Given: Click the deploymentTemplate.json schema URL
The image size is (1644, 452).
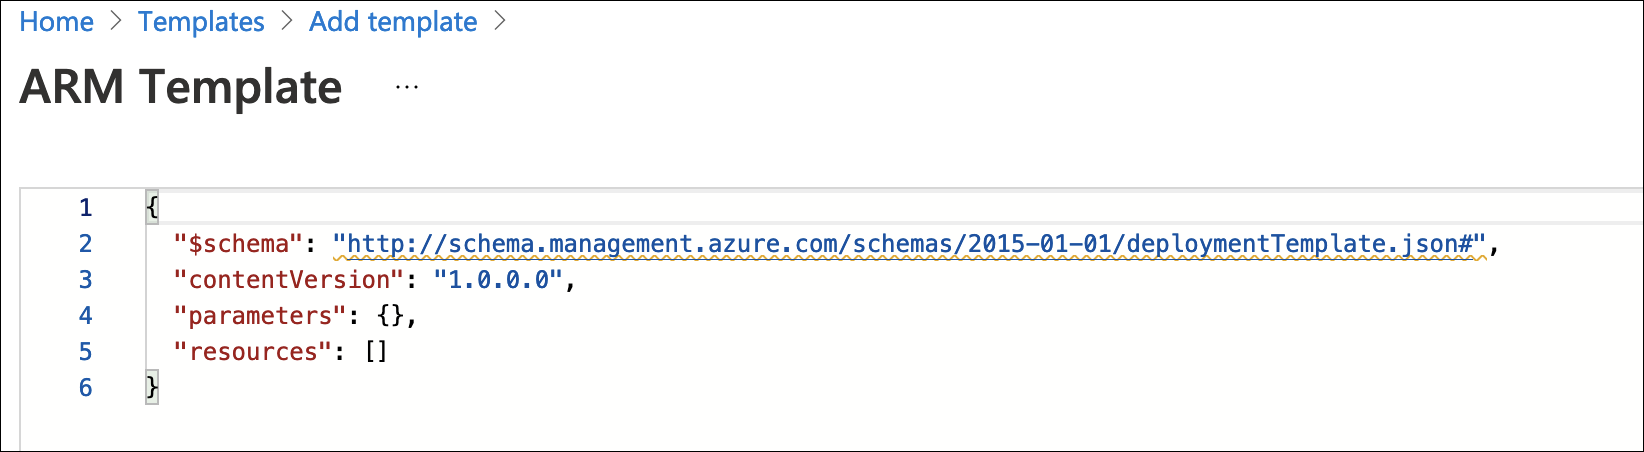Looking at the screenshot, I should [910, 244].
